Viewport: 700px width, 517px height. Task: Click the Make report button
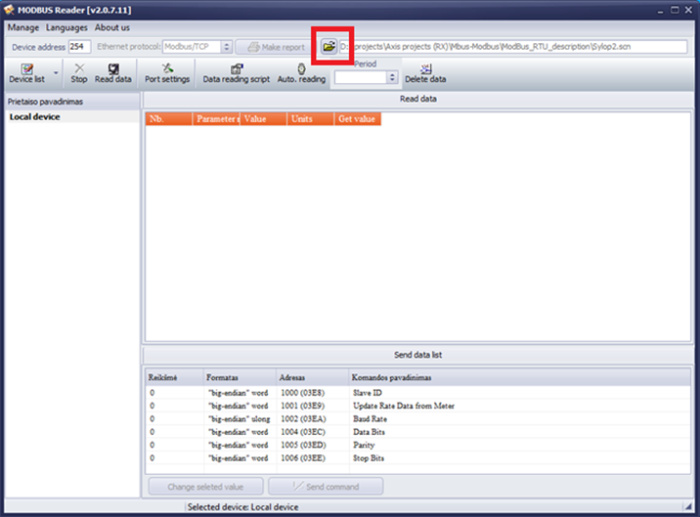pos(274,47)
